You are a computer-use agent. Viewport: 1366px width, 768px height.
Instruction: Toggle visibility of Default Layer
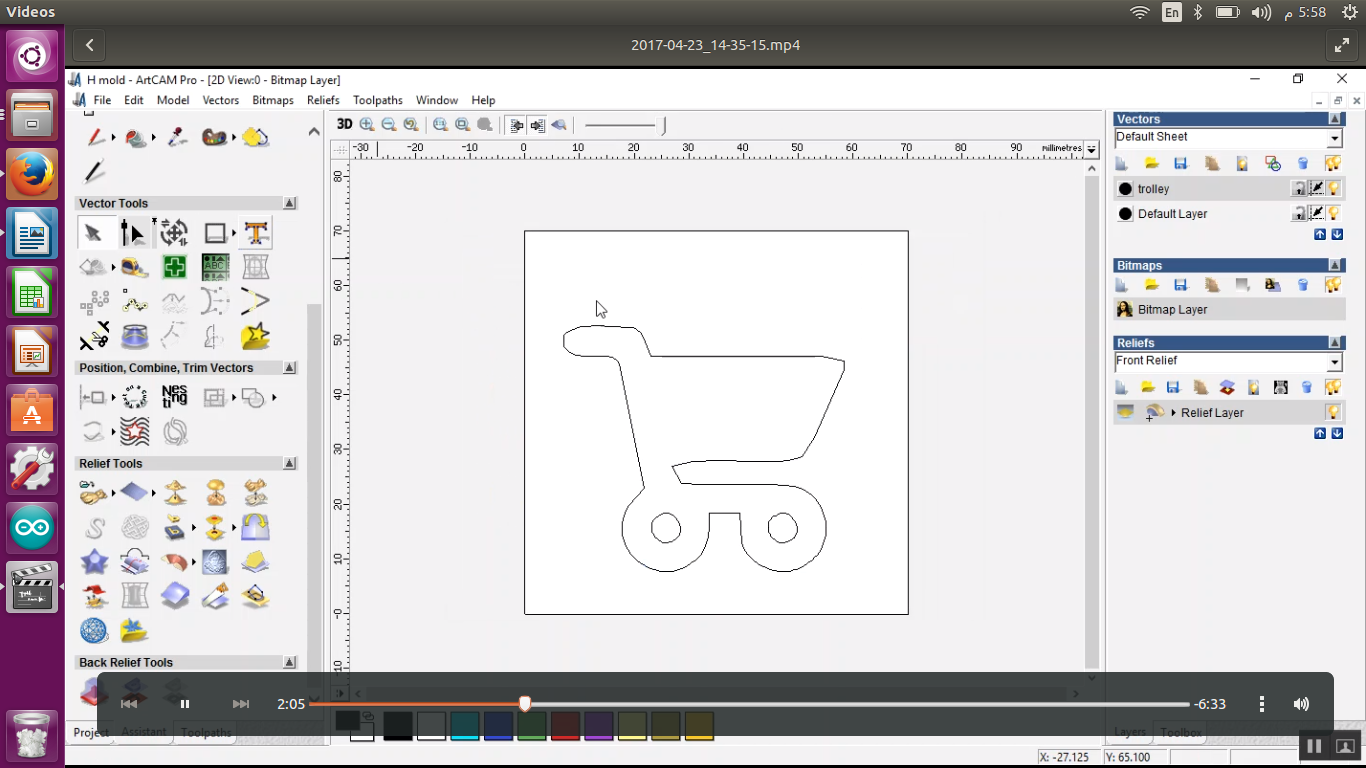pos(1334,213)
